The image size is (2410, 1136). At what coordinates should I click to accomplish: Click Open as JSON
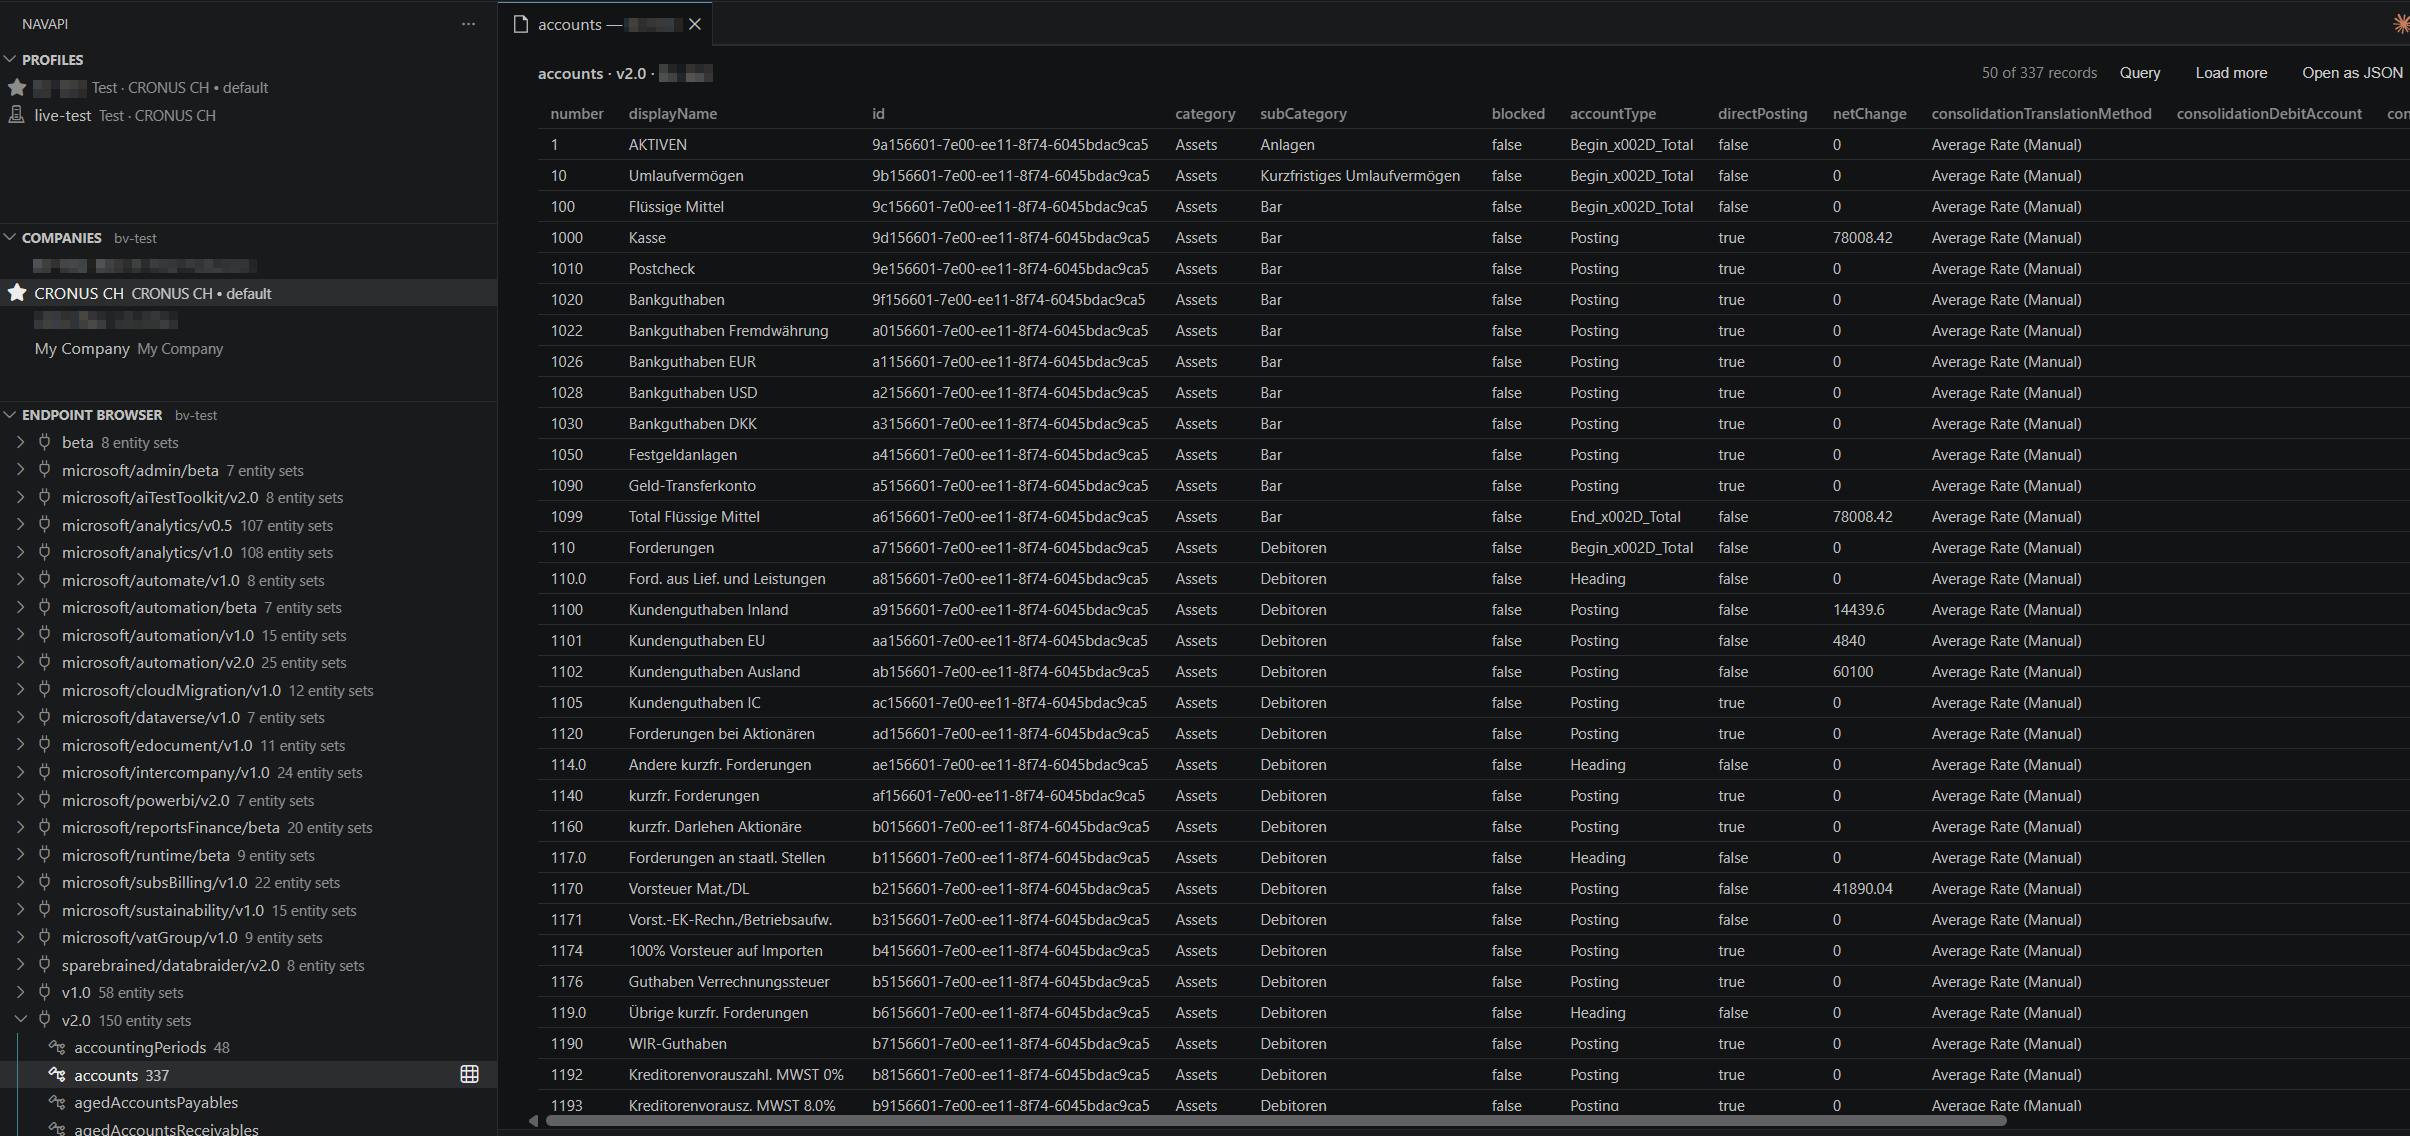pos(2352,72)
